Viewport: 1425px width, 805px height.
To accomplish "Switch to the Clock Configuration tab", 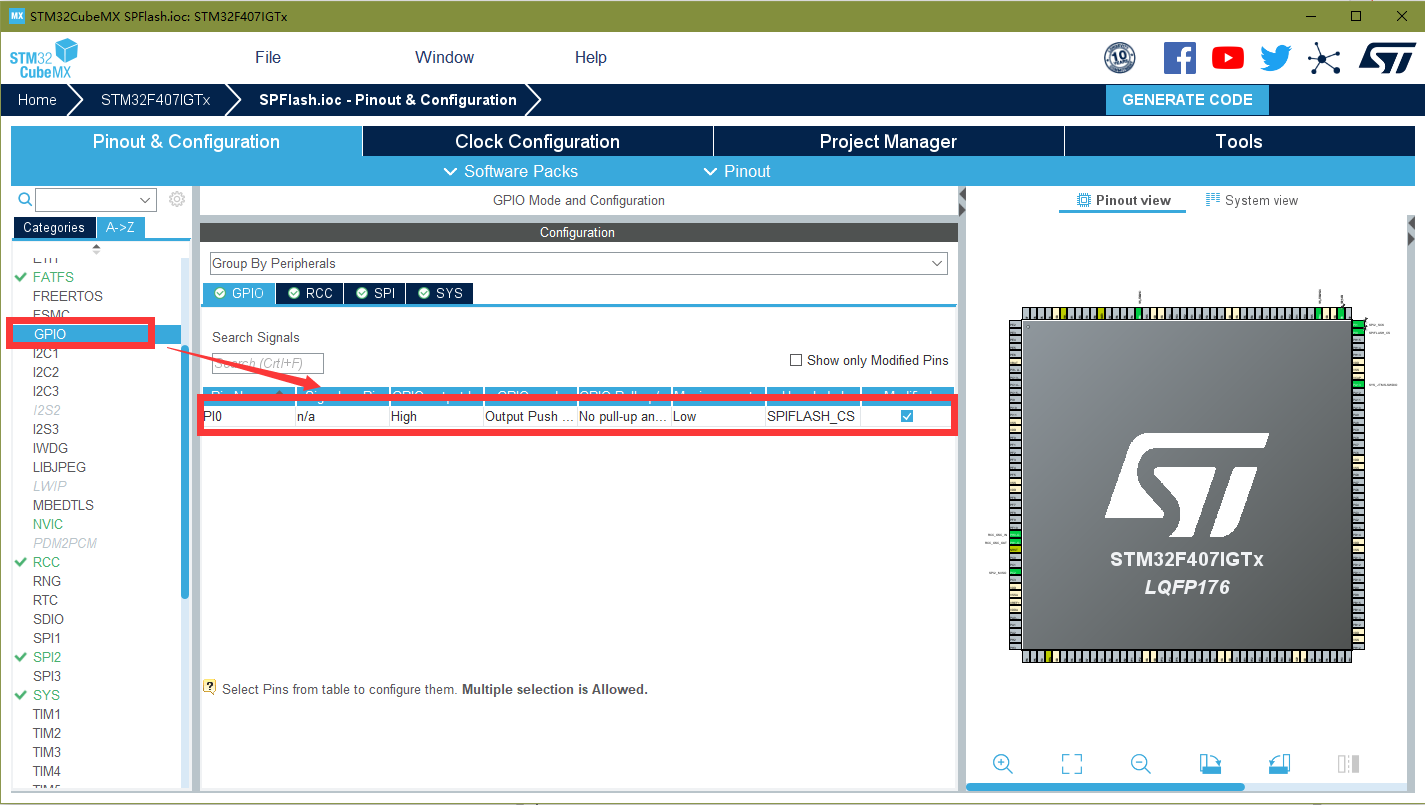I will (537, 141).
